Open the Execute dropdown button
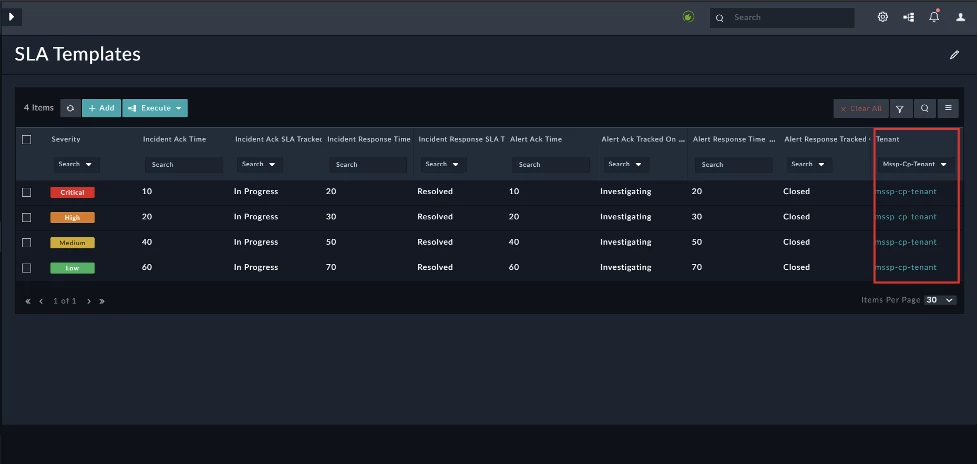This screenshot has height=464, width=978. pyautogui.click(x=155, y=109)
